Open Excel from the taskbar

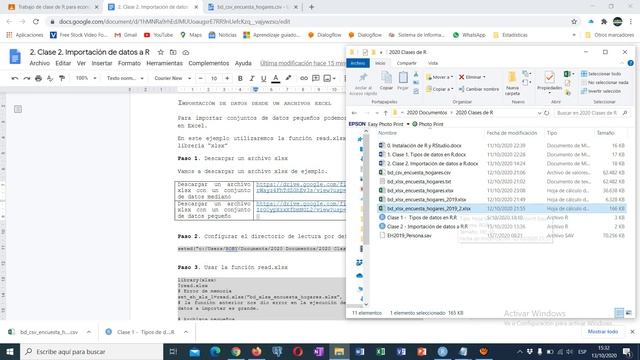(380, 351)
